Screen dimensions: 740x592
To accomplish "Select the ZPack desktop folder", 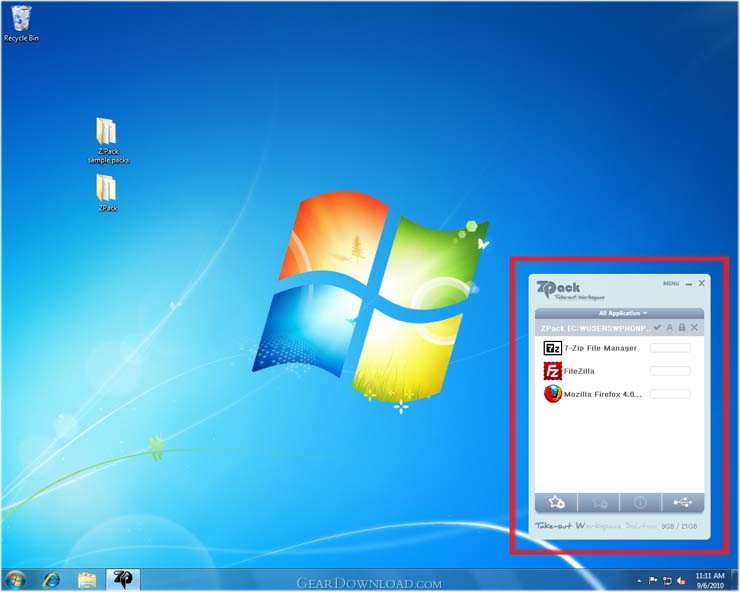I will [x=108, y=193].
